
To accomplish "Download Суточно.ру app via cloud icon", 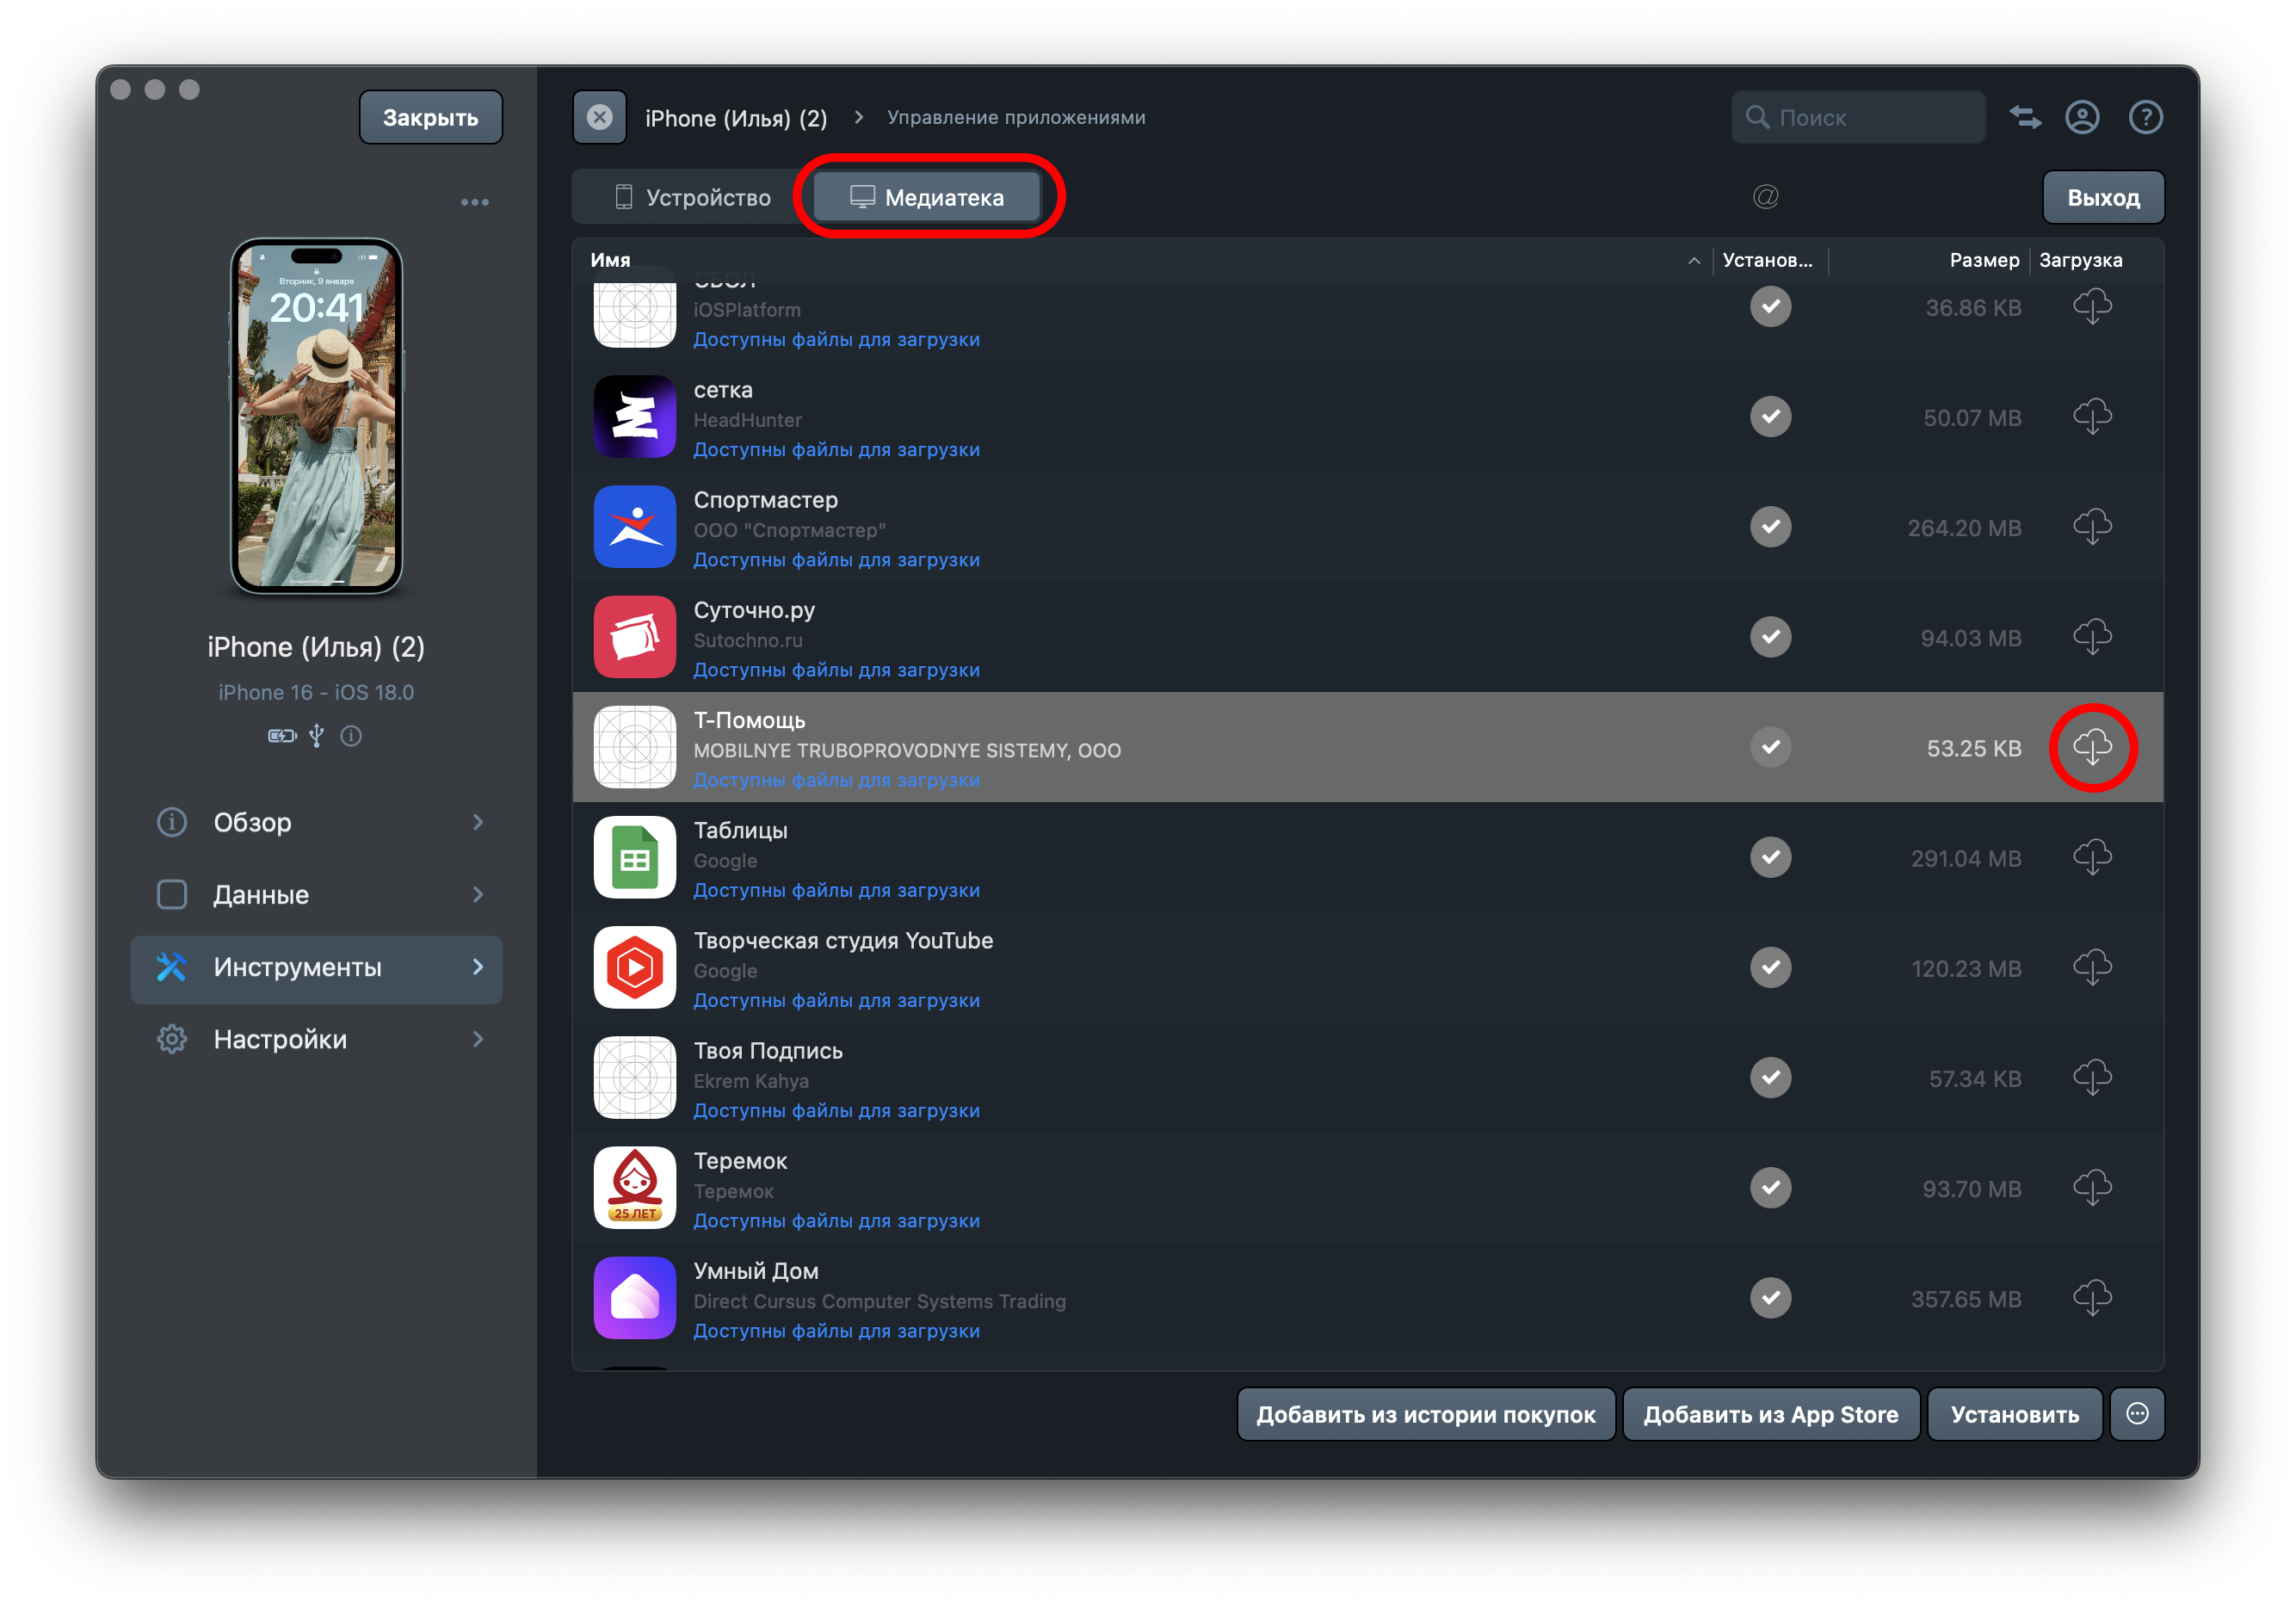I will click(2091, 637).
